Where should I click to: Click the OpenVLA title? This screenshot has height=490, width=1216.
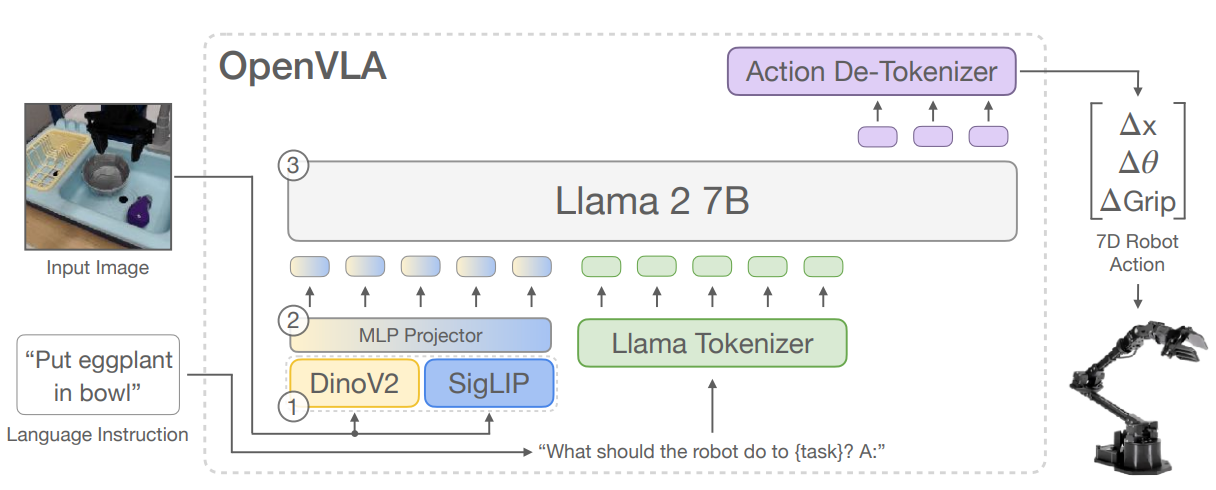tap(303, 67)
